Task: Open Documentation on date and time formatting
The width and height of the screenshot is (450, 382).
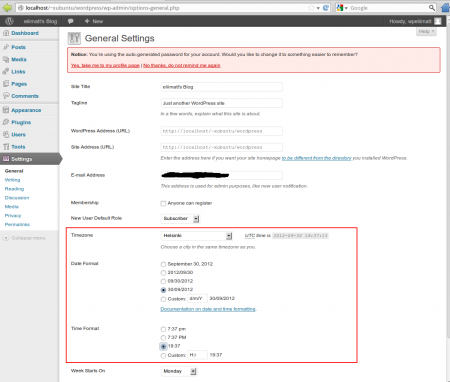Action: [208, 309]
